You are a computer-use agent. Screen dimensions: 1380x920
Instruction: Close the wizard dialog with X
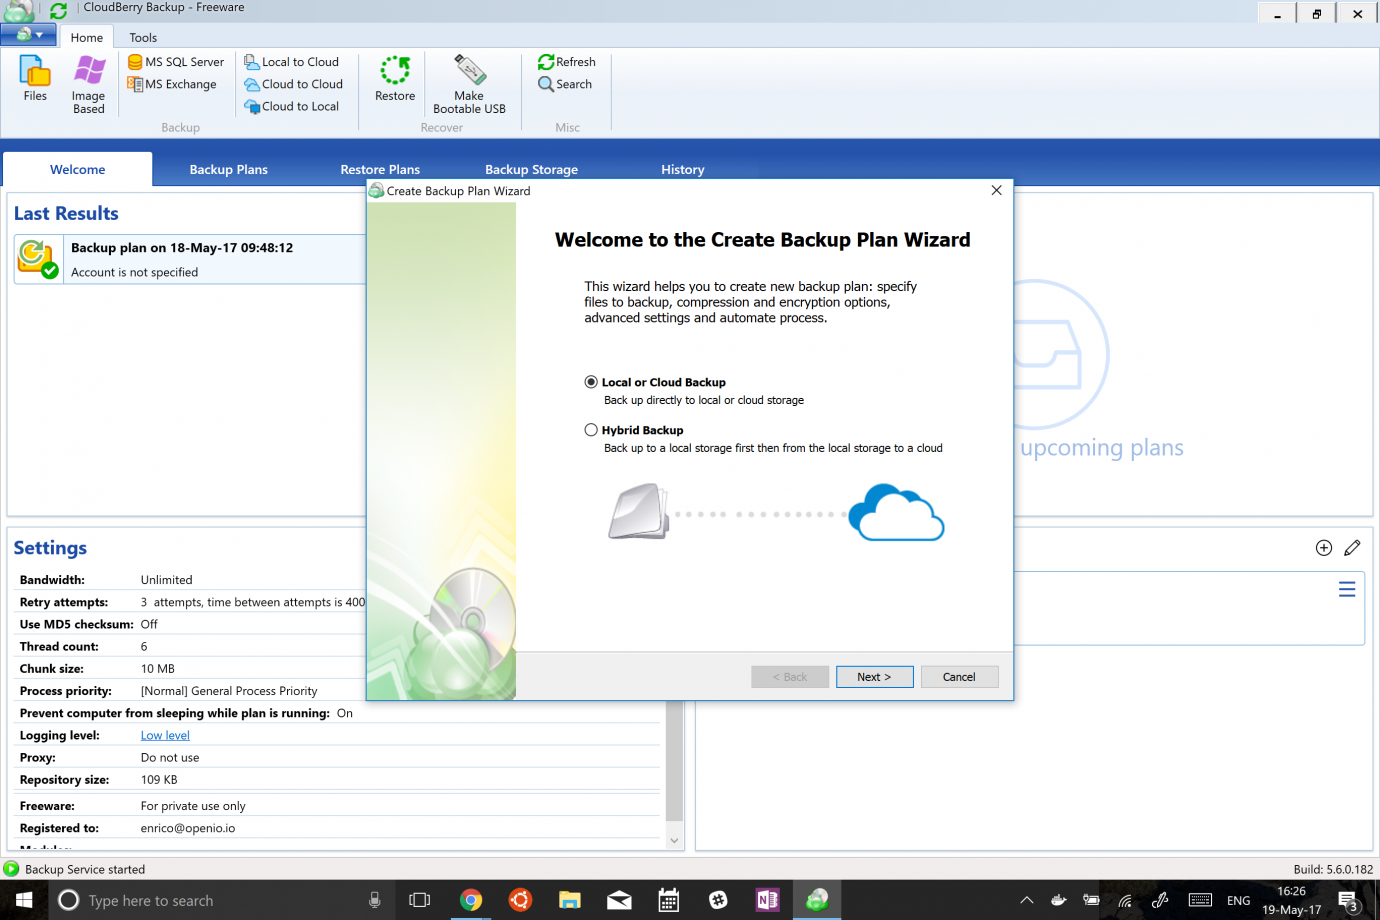click(x=996, y=190)
